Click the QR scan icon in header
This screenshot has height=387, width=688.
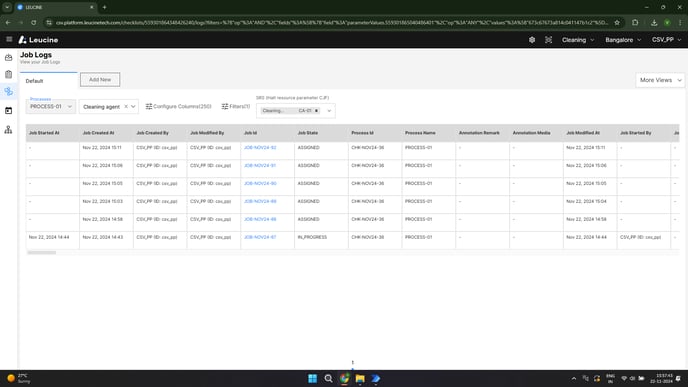tap(548, 40)
